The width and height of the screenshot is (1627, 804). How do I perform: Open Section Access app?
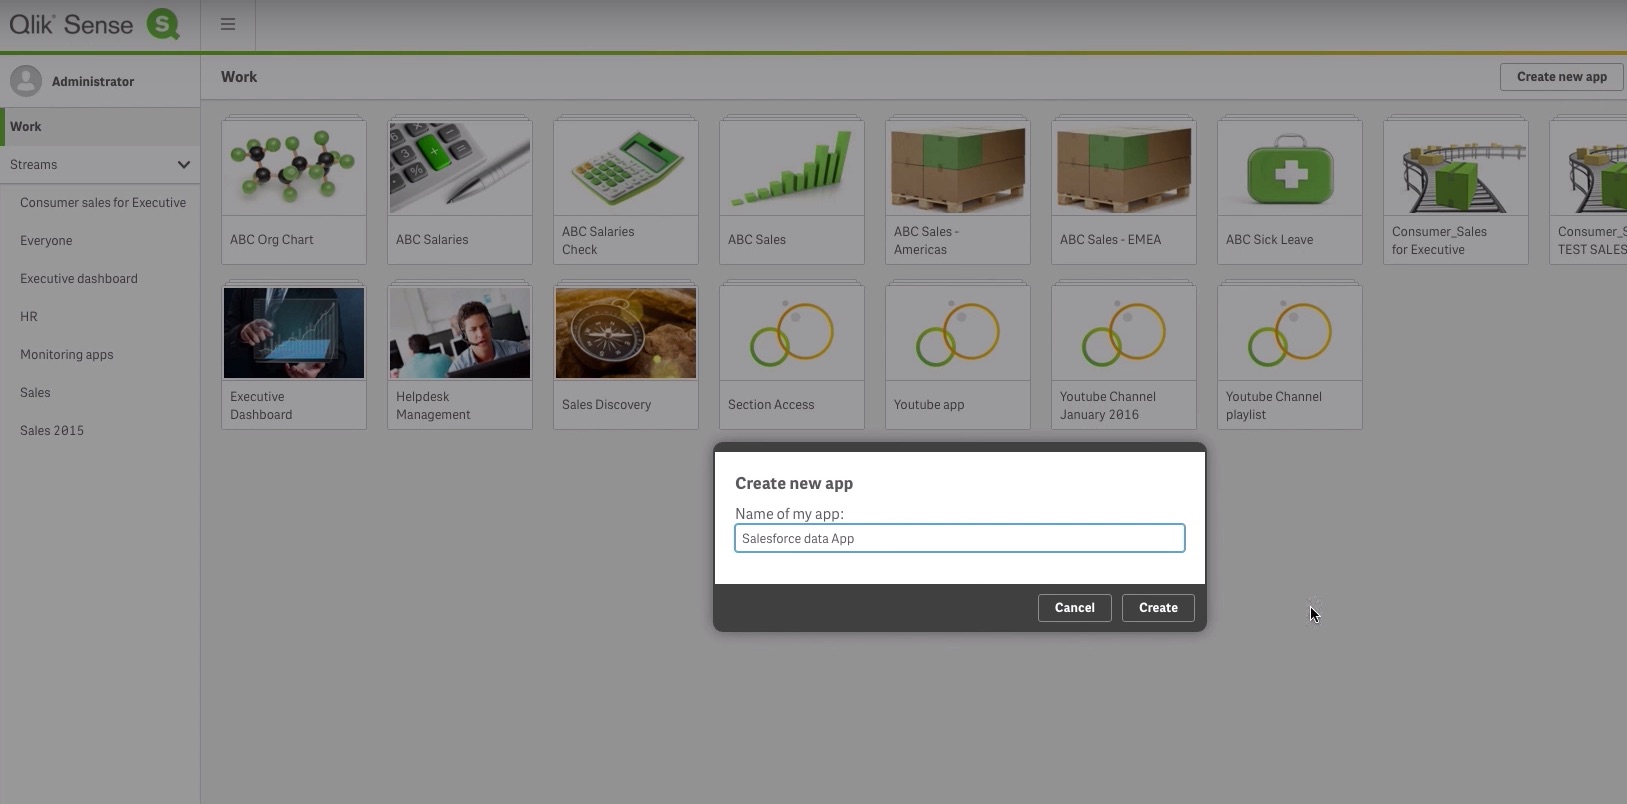coord(792,356)
